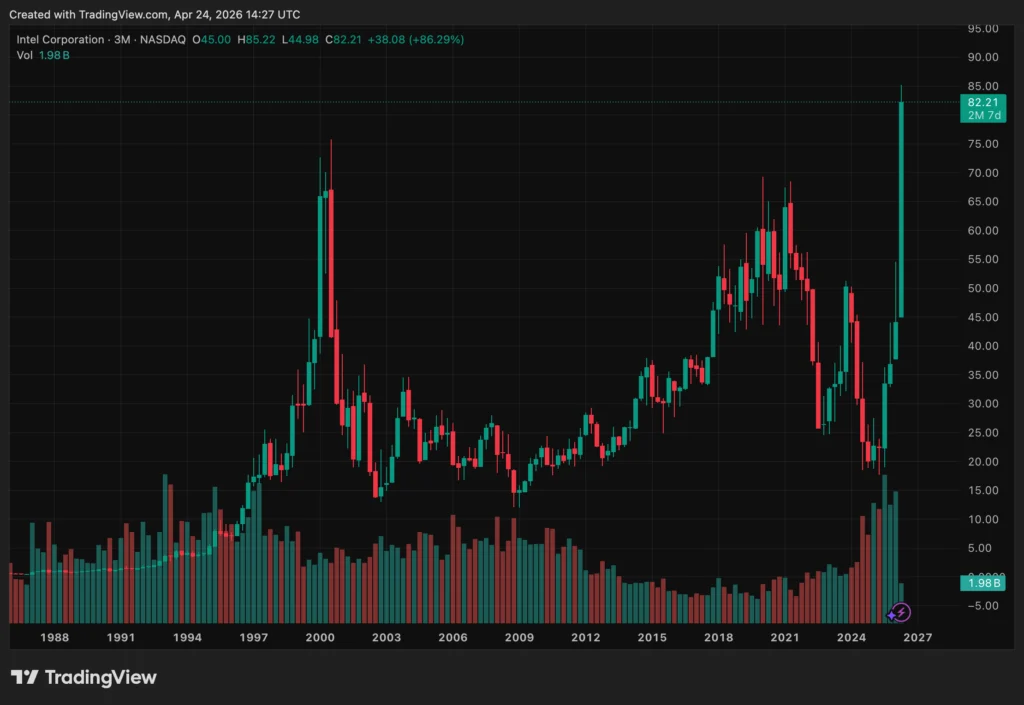The height and width of the screenshot is (705, 1024).
Task: Click the purple lightning event icon
Action: (900, 612)
